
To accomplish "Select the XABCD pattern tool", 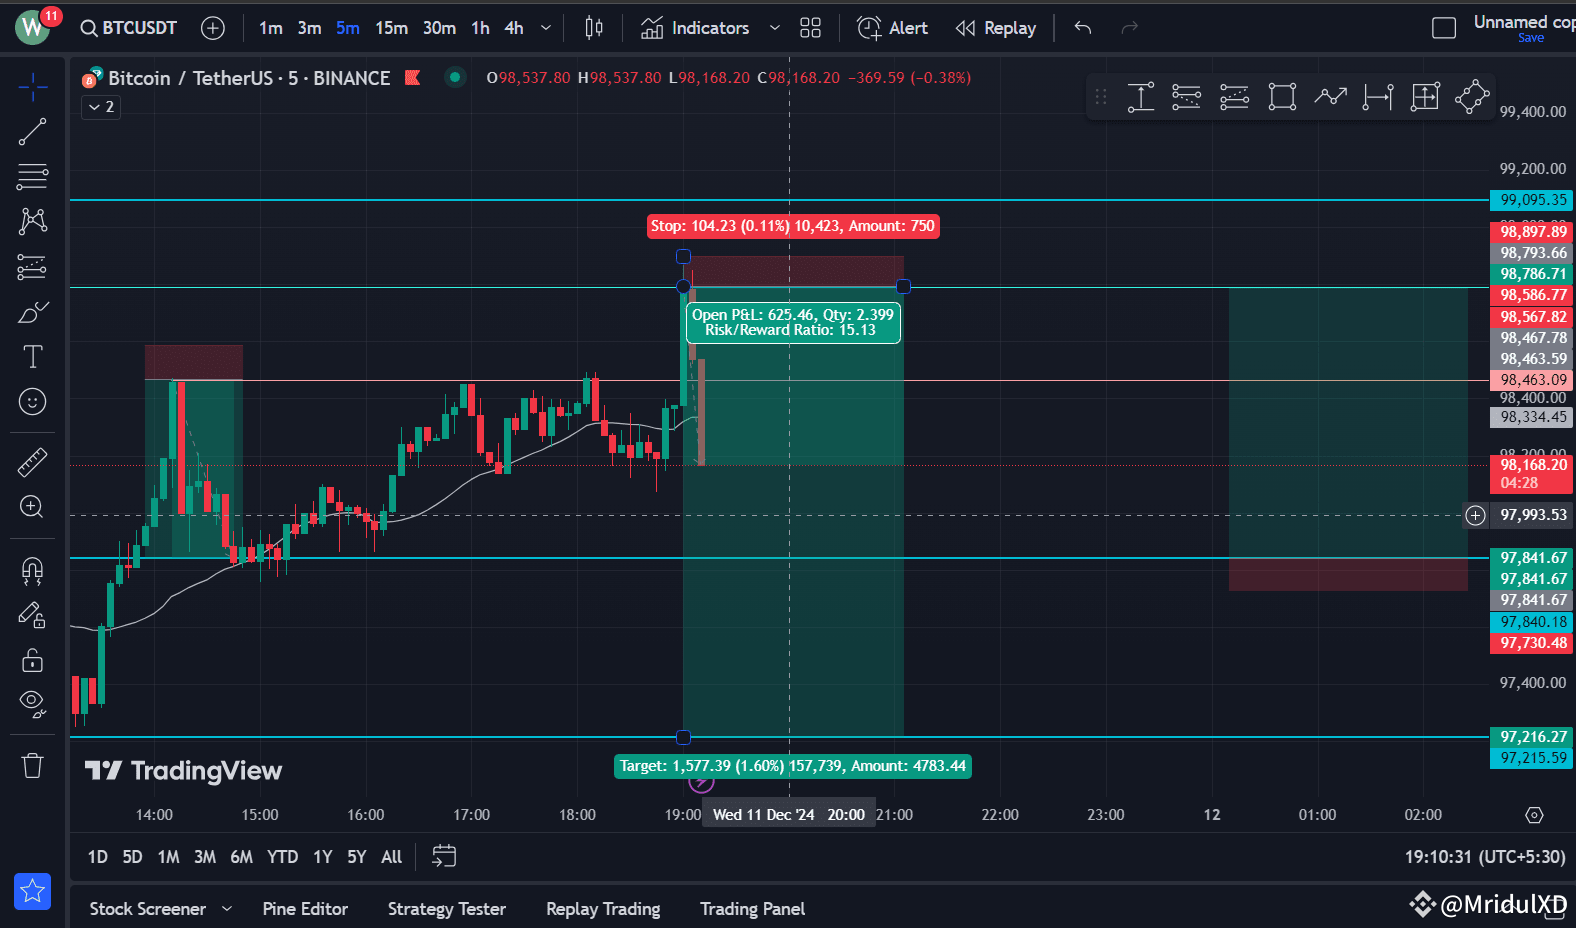I will click(x=32, y=221).
